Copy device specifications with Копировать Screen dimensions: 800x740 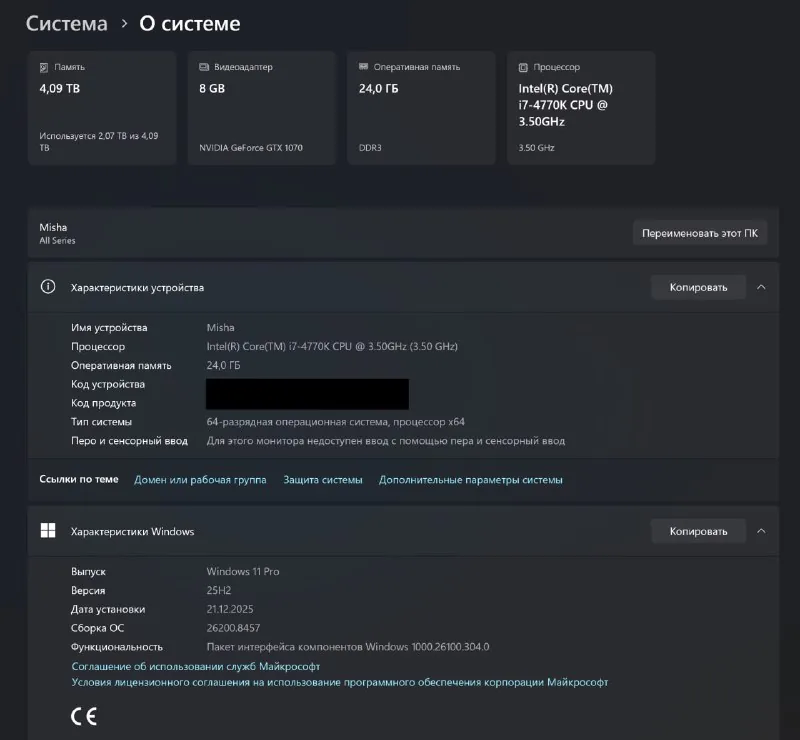(698, 287)
